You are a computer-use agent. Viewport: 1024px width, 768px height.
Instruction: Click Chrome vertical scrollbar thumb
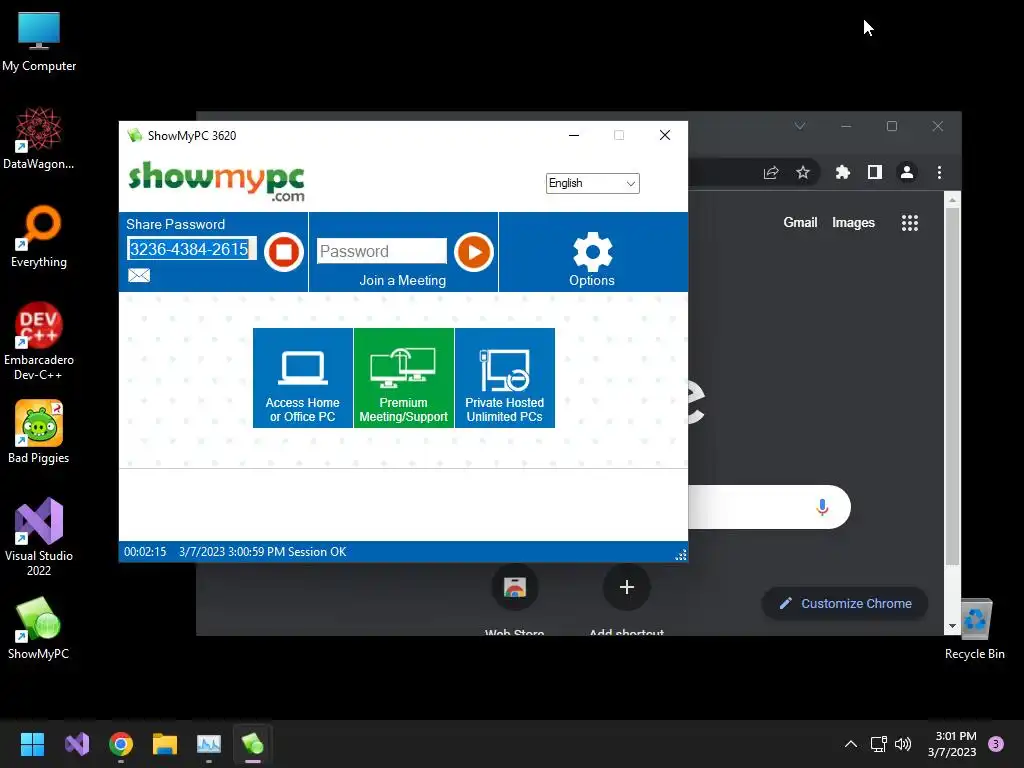pyautogui.click(x=952, y=385)
